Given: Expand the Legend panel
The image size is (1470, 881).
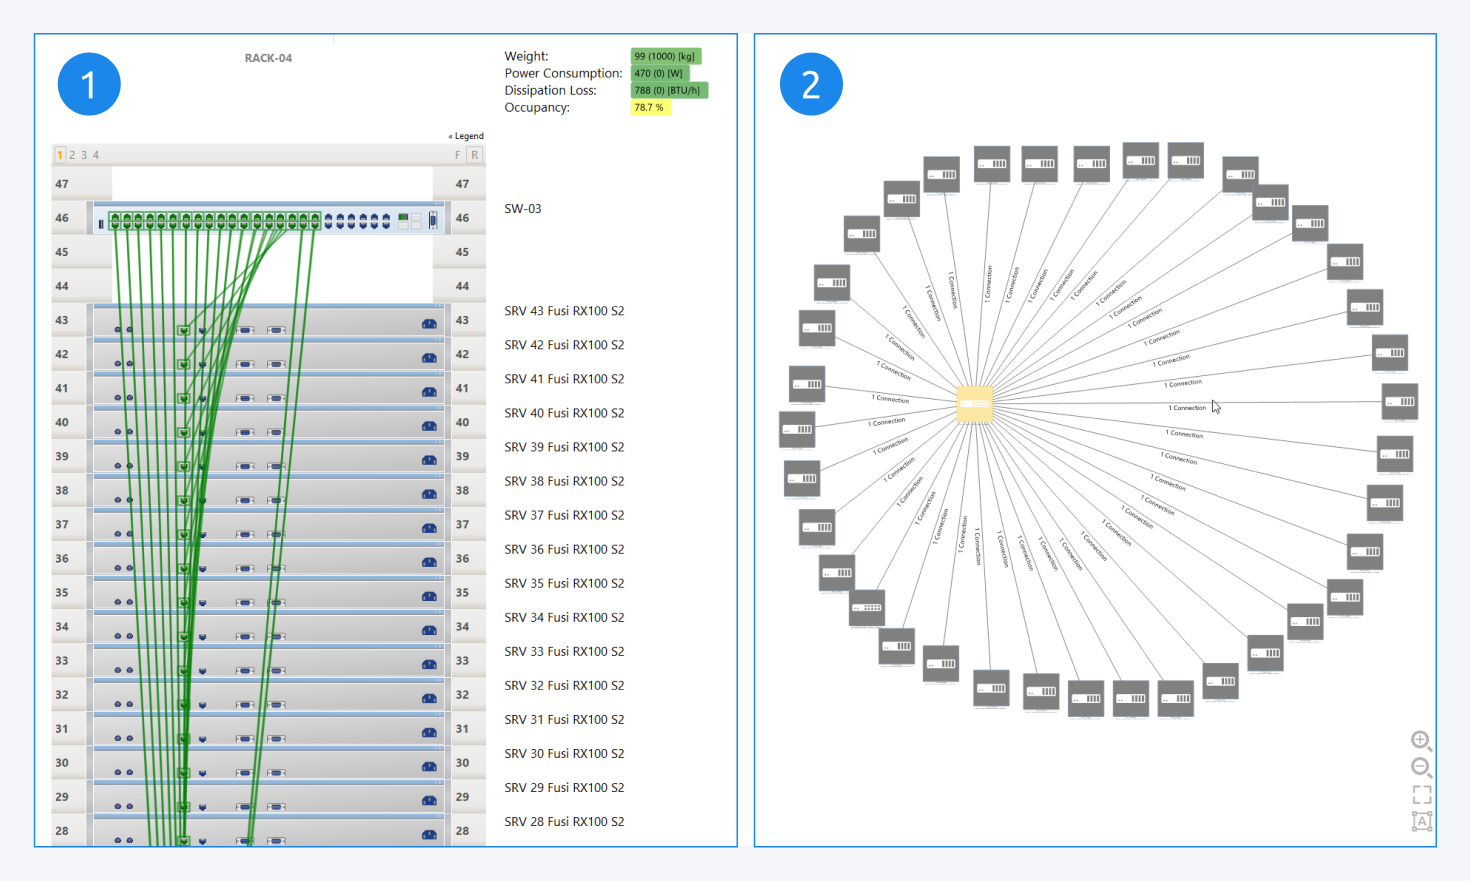Looking at the screenshot, I should [466, 136].
